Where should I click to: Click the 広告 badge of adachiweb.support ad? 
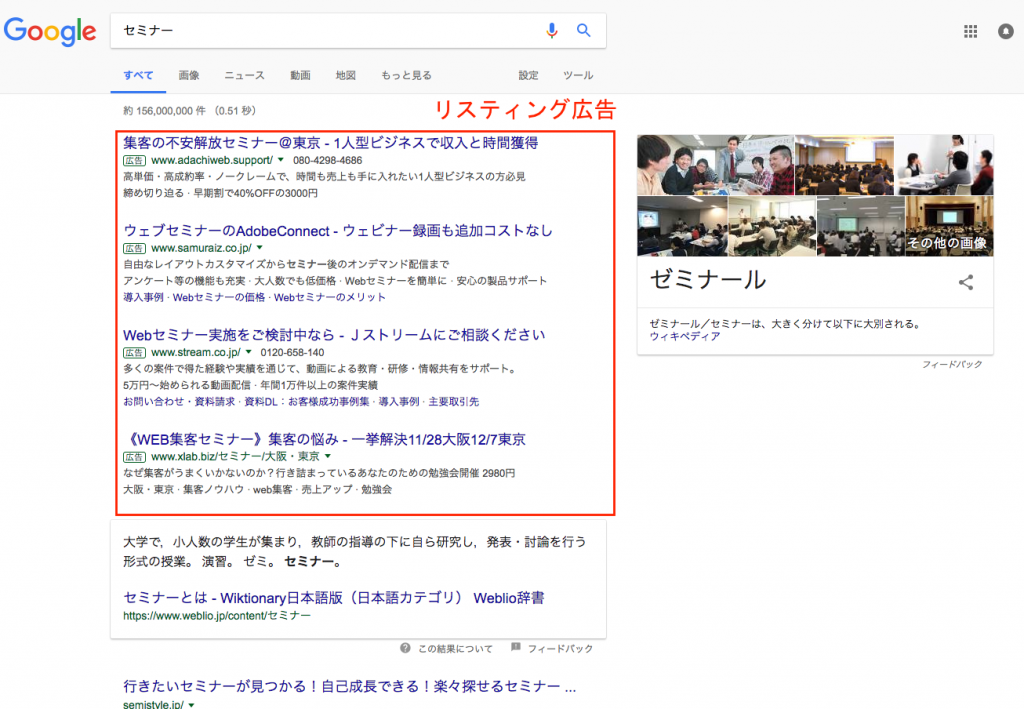tap(135, 161)
